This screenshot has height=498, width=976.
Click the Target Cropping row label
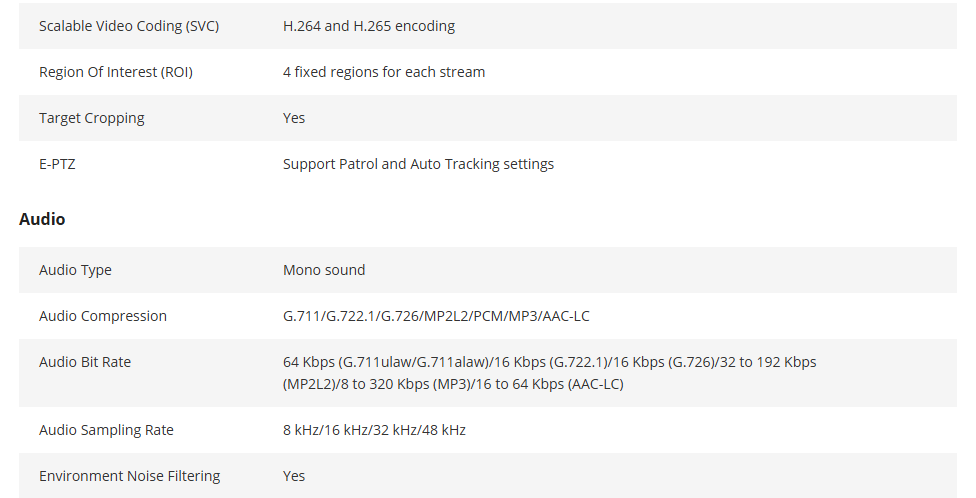(92, 118)
